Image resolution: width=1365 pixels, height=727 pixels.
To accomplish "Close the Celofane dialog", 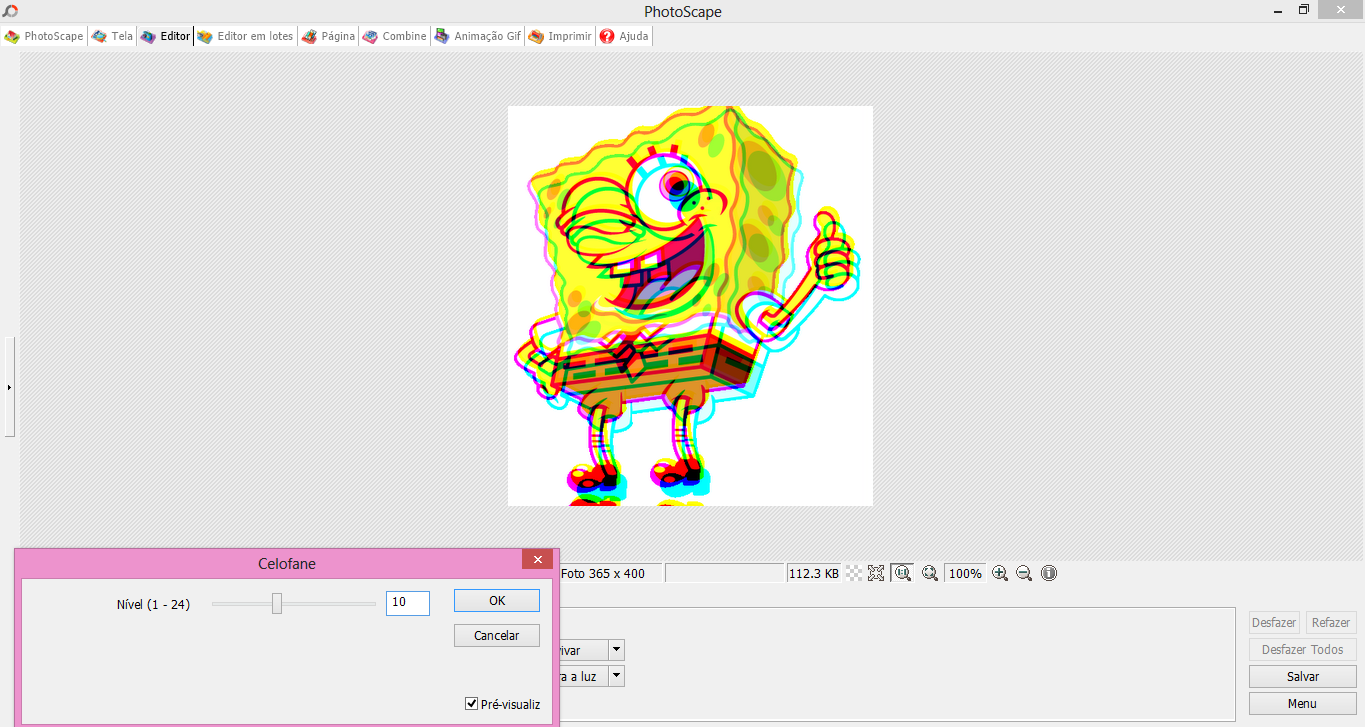I will pos(538,560).
